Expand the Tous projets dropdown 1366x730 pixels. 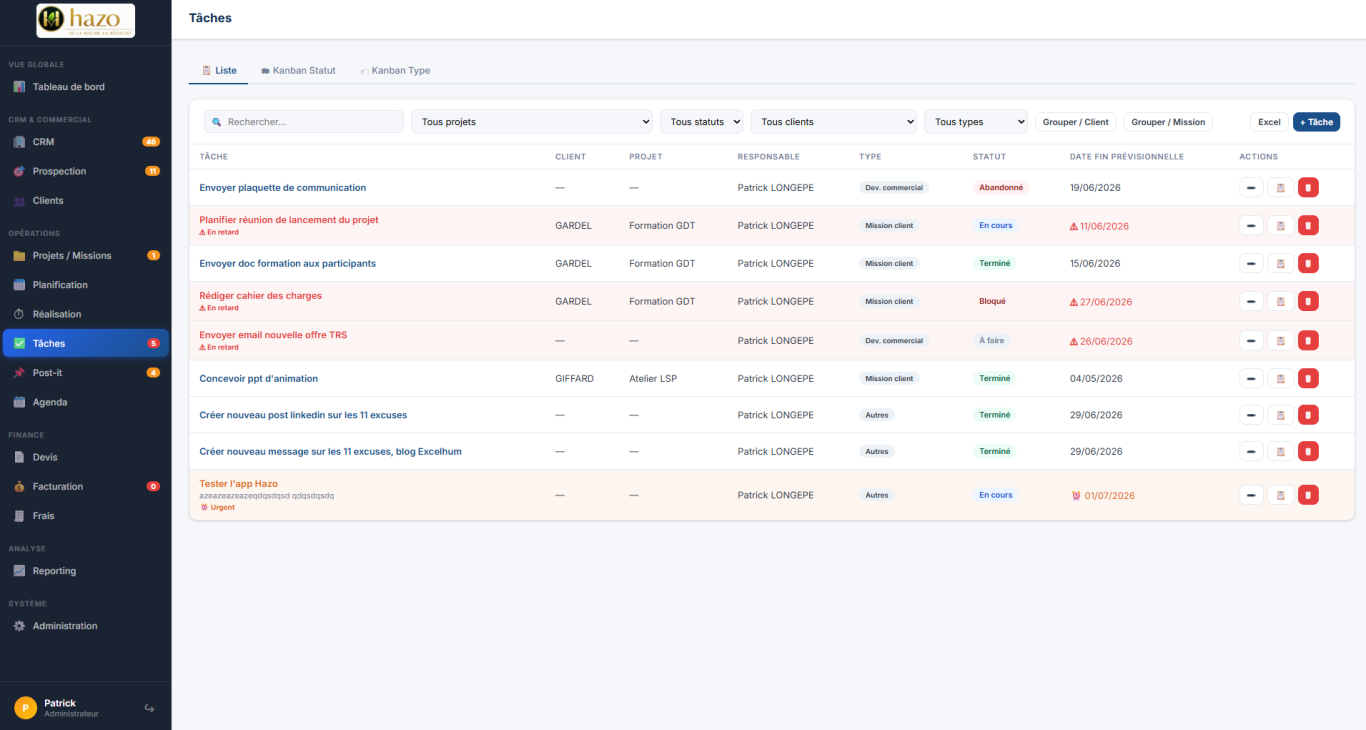pos(532,122)
